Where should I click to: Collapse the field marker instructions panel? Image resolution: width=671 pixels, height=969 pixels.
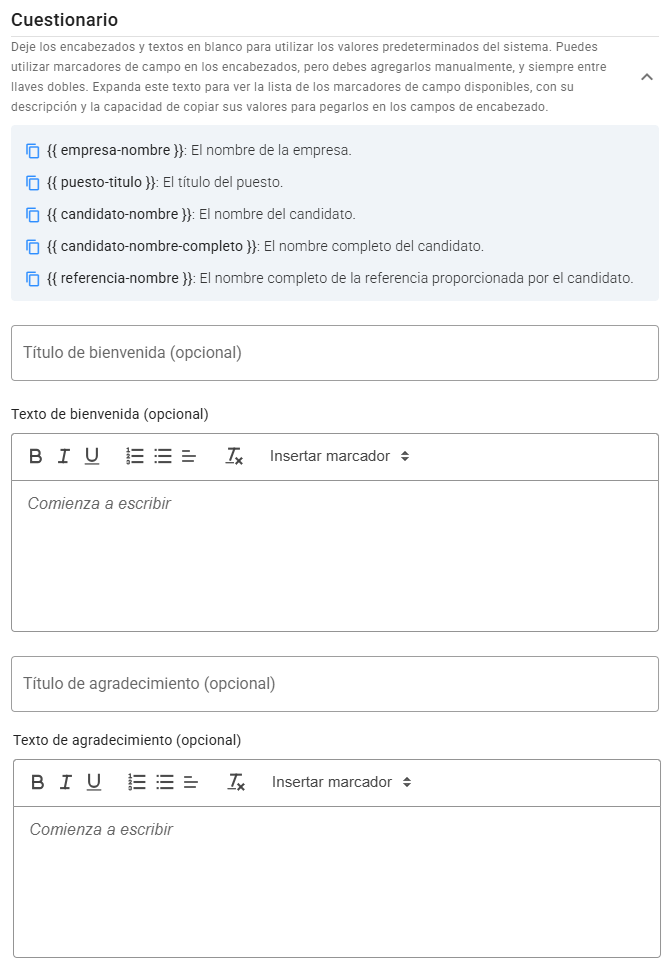[648, 75]
